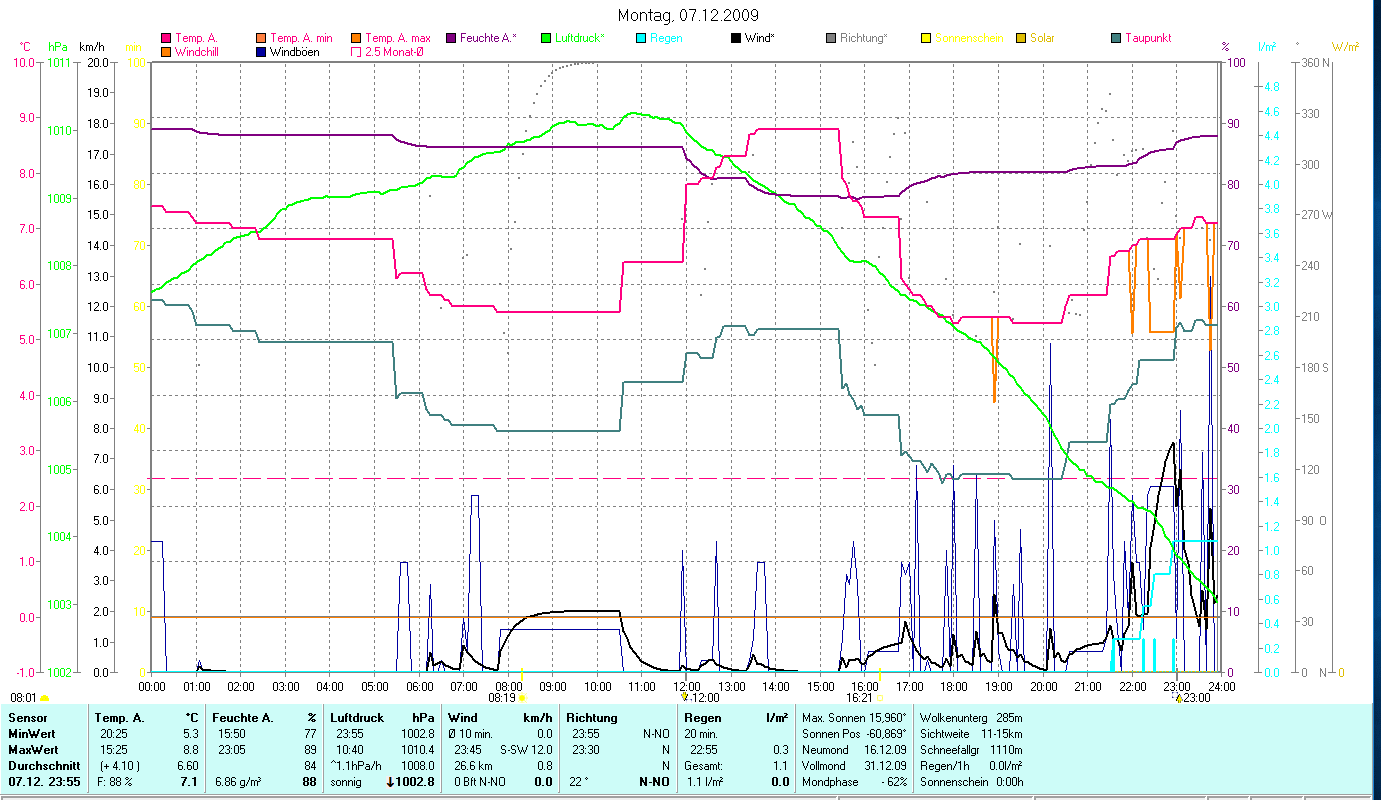
Task: Click the Richtung column header in the table
Action: (592, 718)
